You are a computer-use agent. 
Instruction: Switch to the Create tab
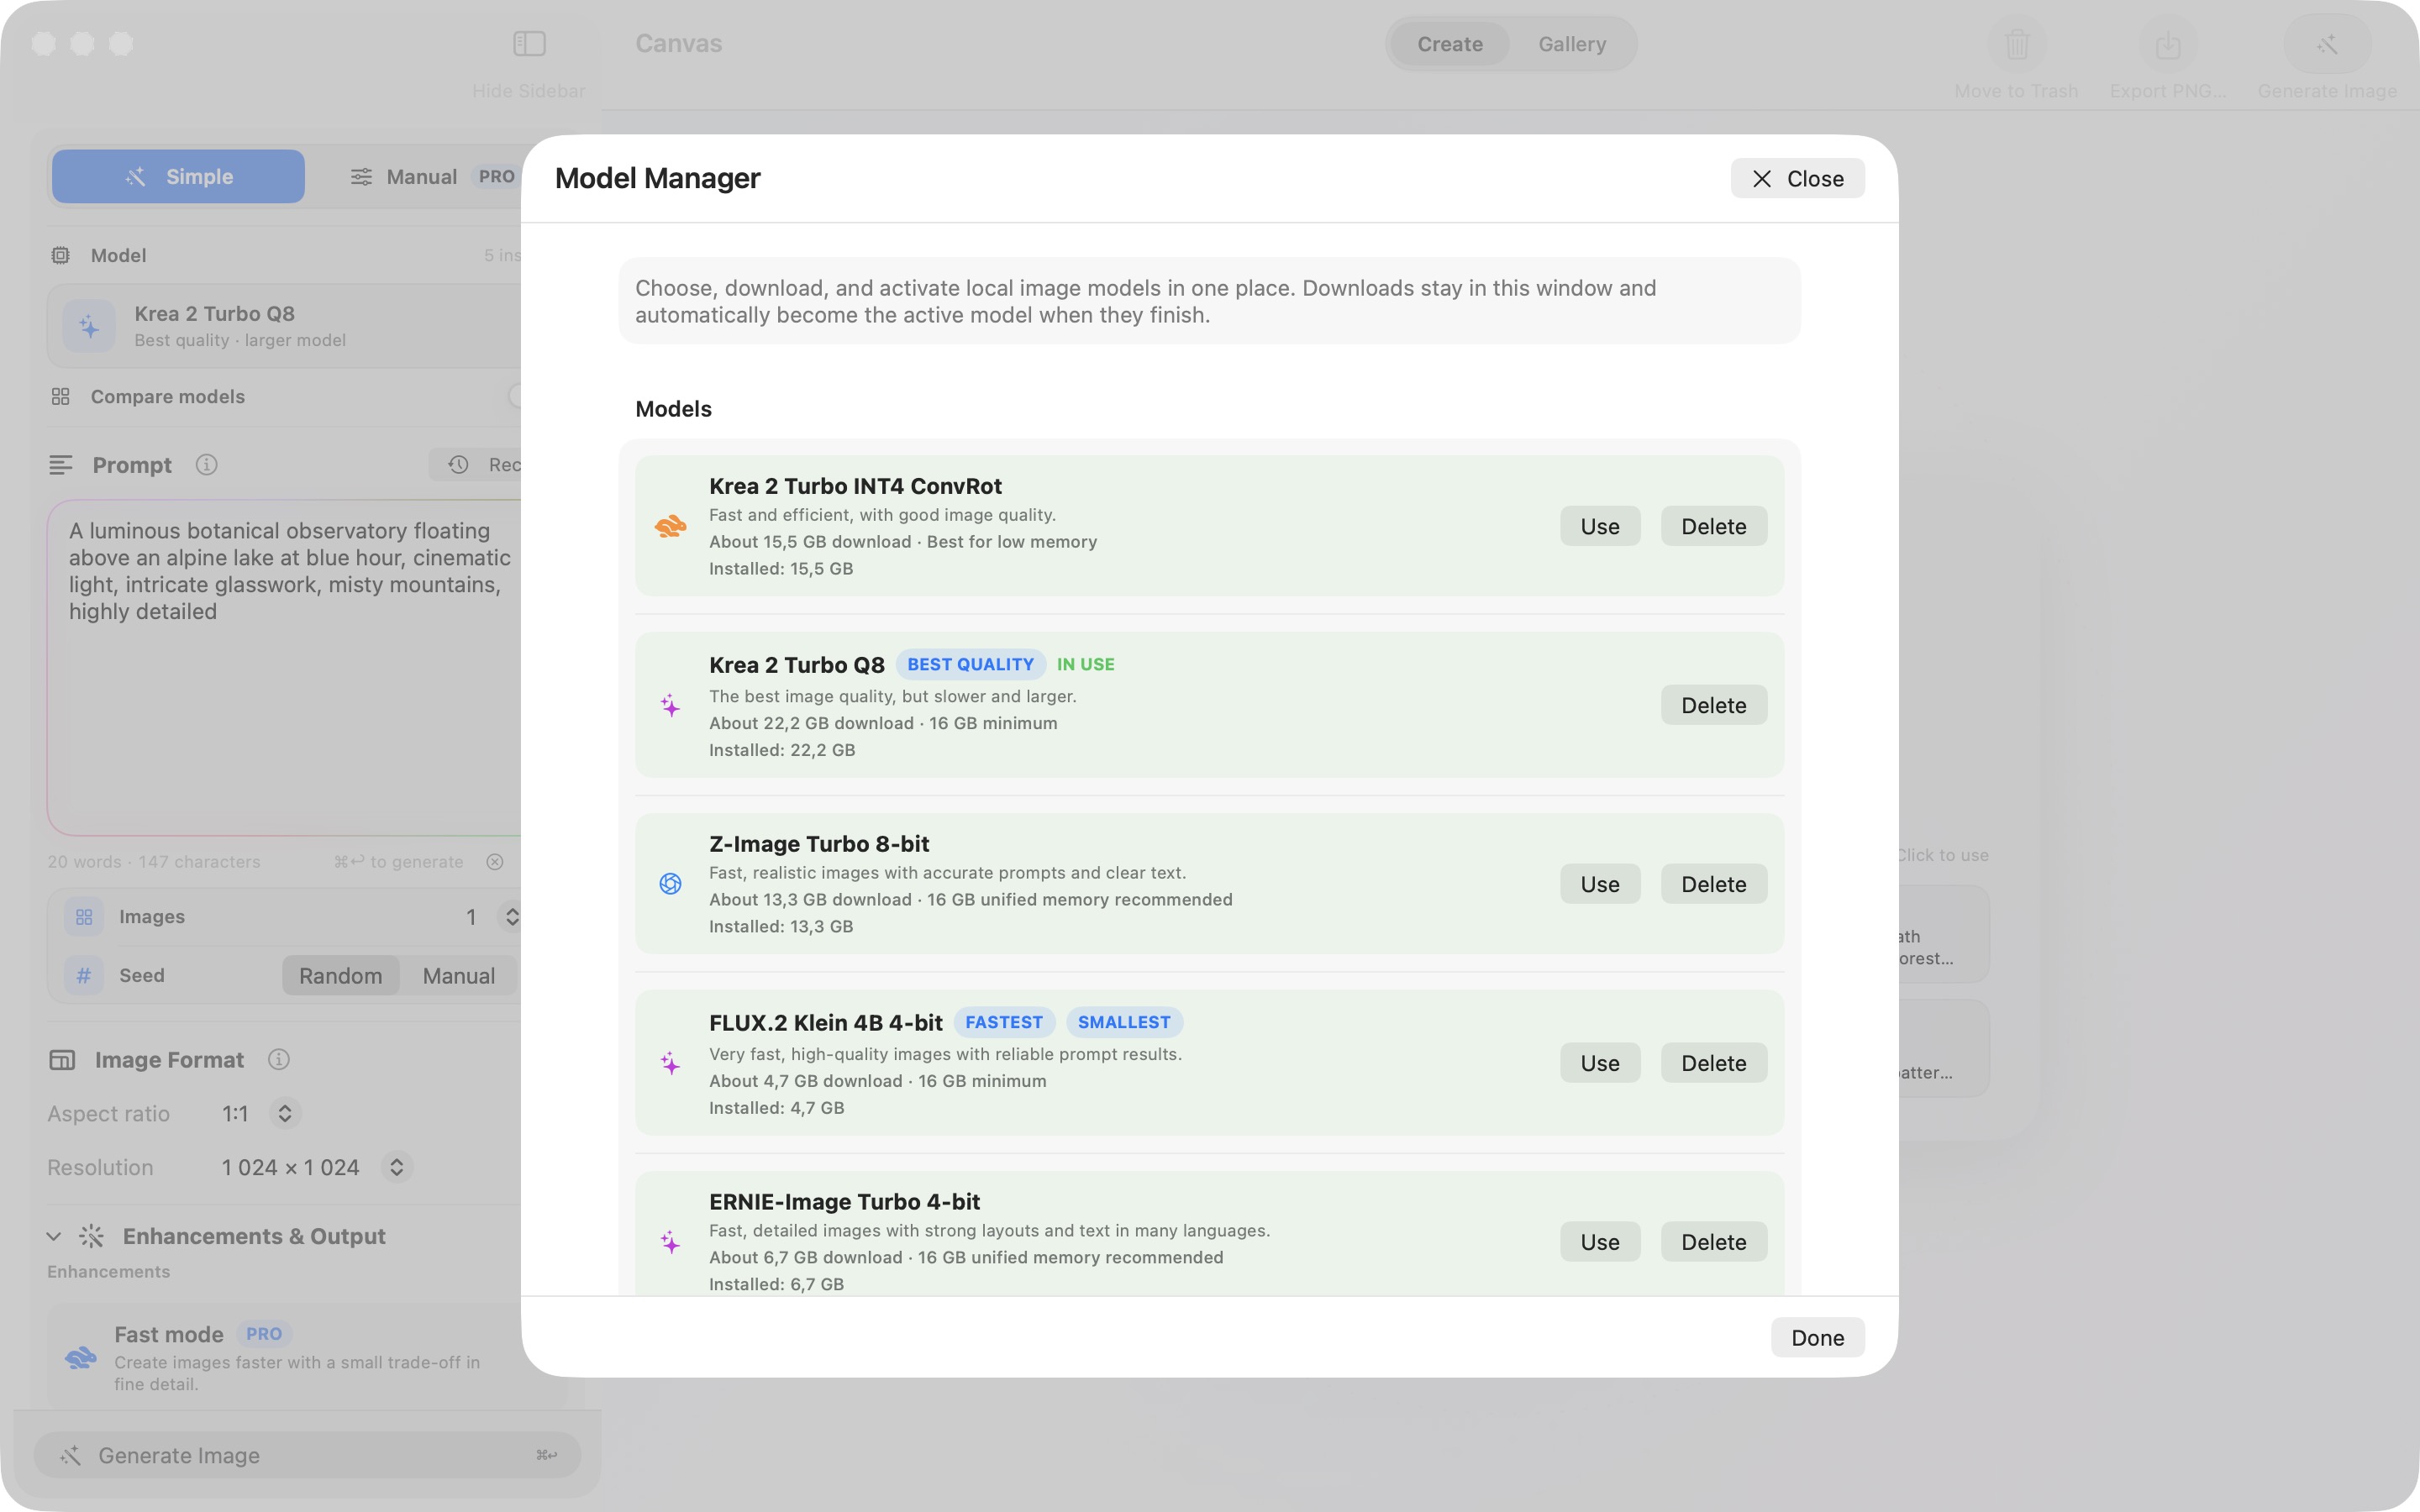1450,44
